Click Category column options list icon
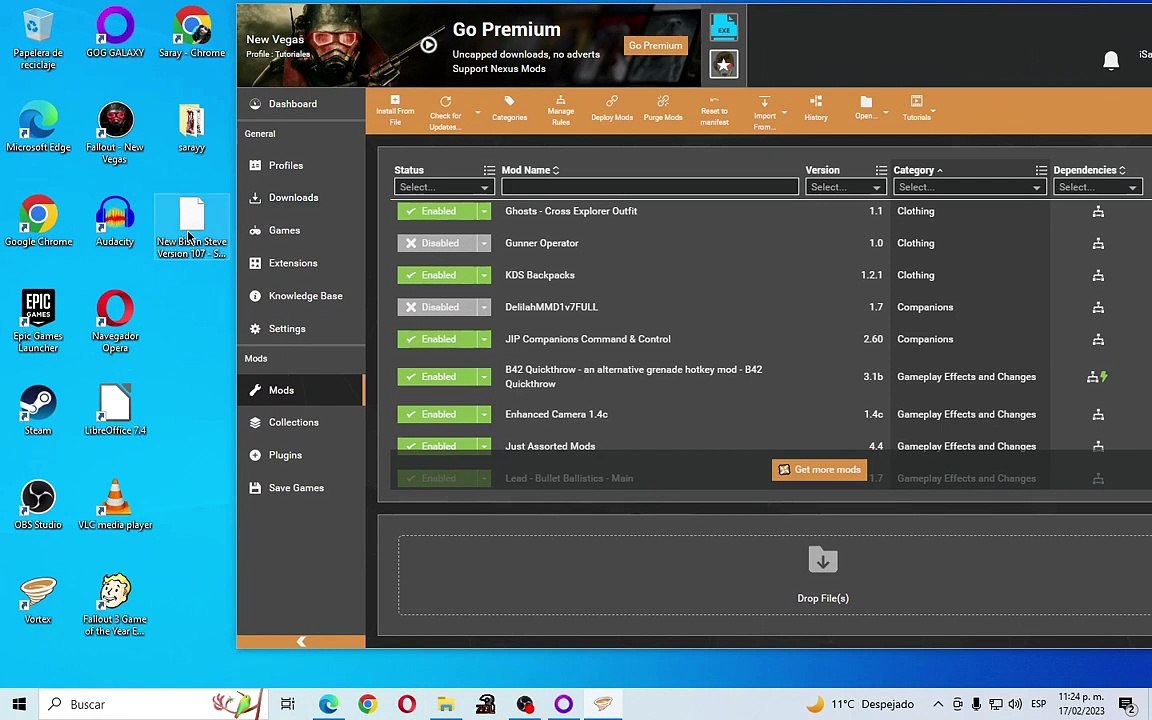1152x720 pixels. click(1041, 170)
